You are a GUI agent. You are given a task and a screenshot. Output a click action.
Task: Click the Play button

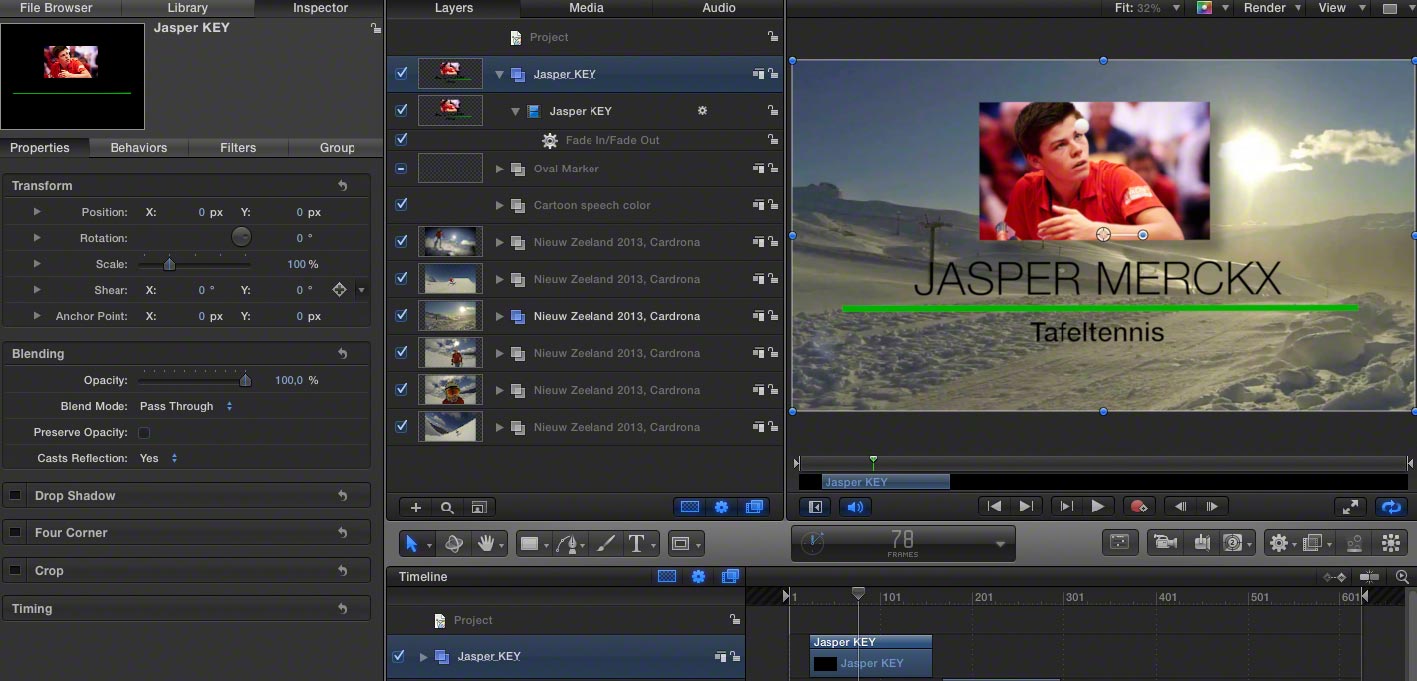1098,507
